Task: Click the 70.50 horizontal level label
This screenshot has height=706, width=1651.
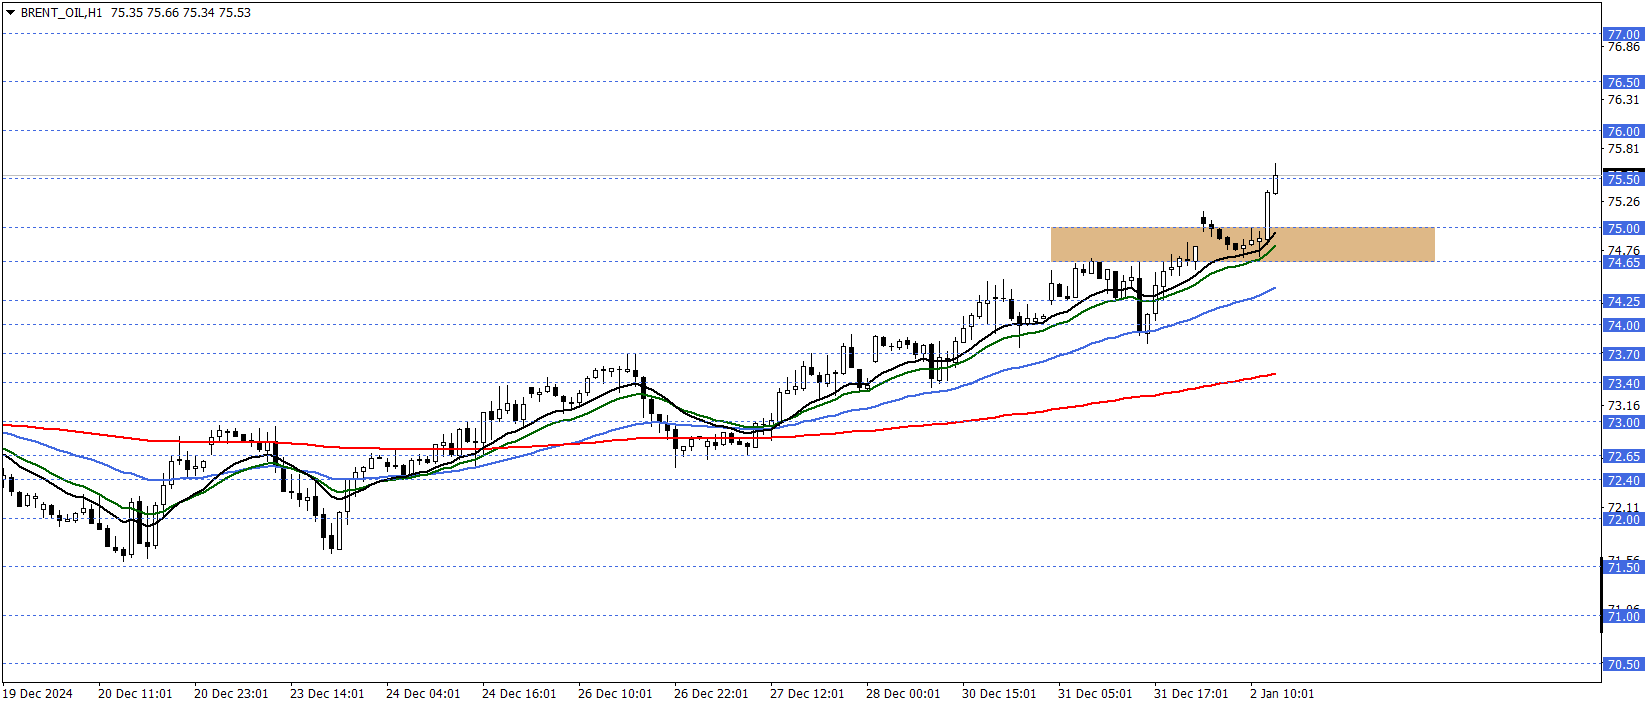Action: click(1623, 664)
